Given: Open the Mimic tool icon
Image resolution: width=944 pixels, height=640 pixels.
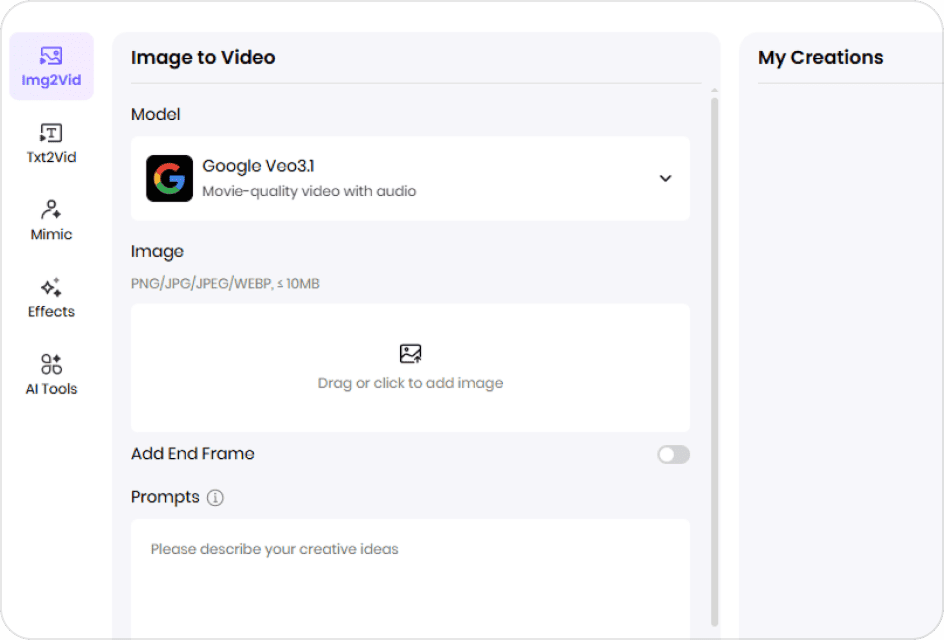Looking at the screenshot, I should pyautogui.click(x=51, y=210).
